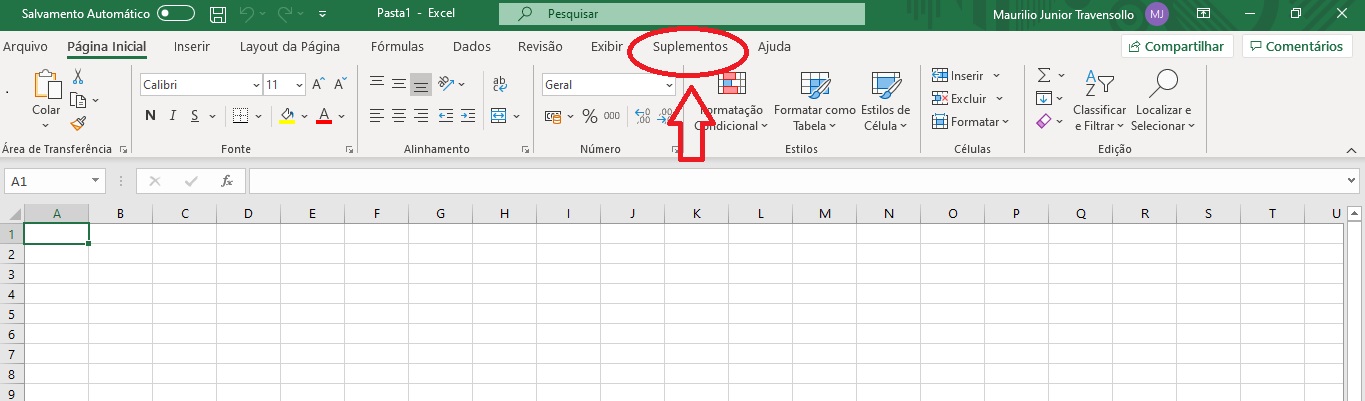This screenshot has width=1365, height=401.
Task: Click the Format Painter brush icon
Action: [78, 123]
